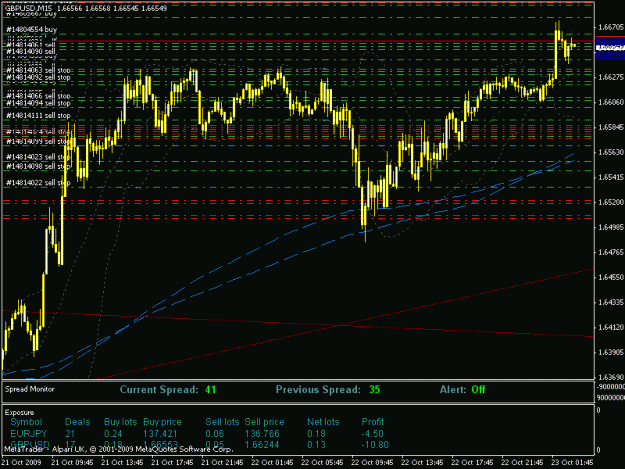
Task: Click the Exposure indicator title
Action: pyautogui.click(x=20, y=412)
